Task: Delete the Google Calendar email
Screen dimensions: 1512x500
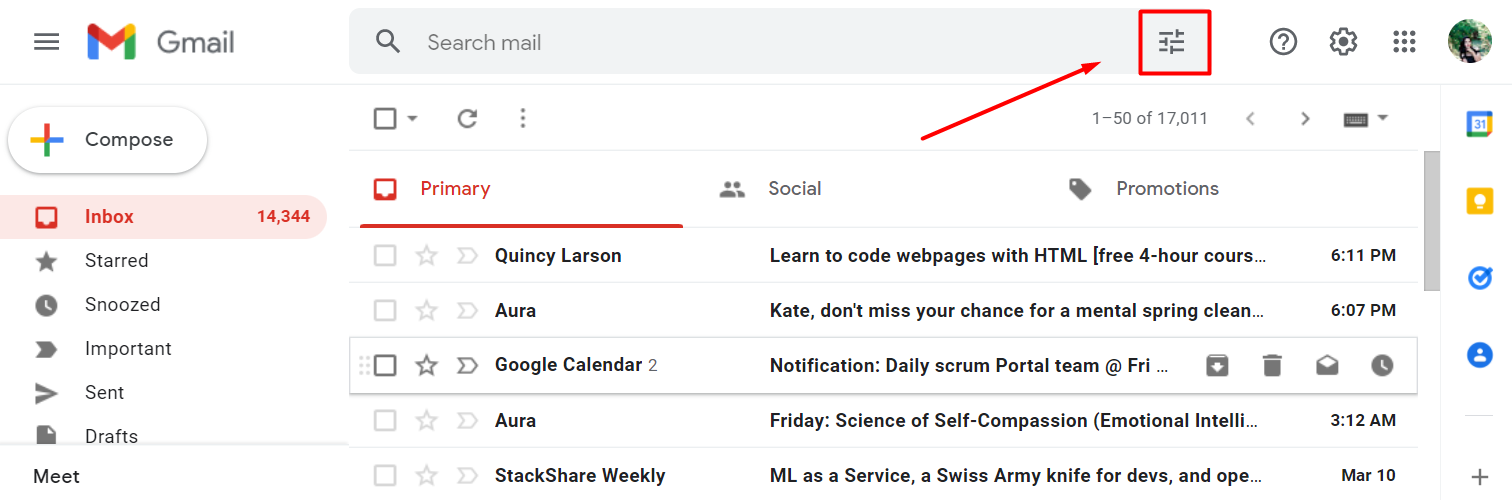Action: click(1272, 366)
